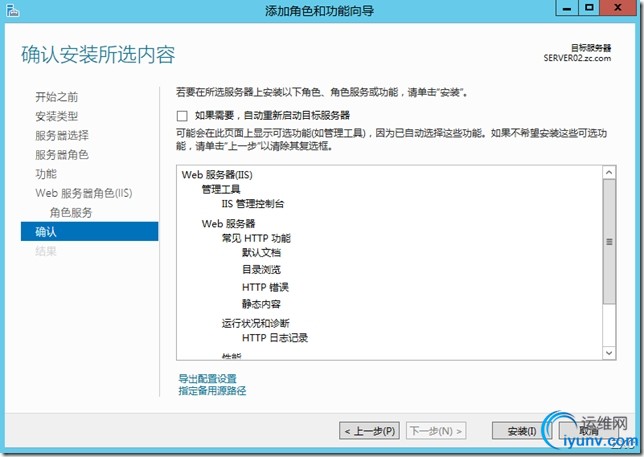Open the 指定备用源路径 link
This screenshot has height=457, width=644.
[212, 390]
